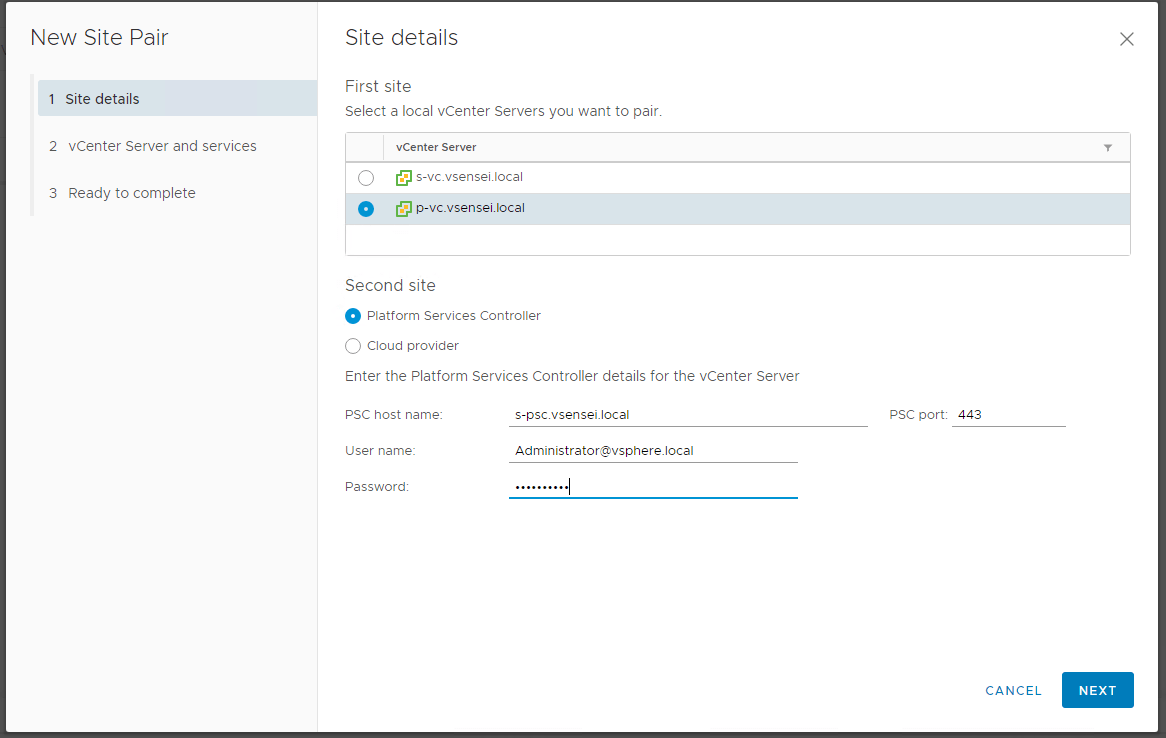Click into the PSC port field

point(1008,414)
